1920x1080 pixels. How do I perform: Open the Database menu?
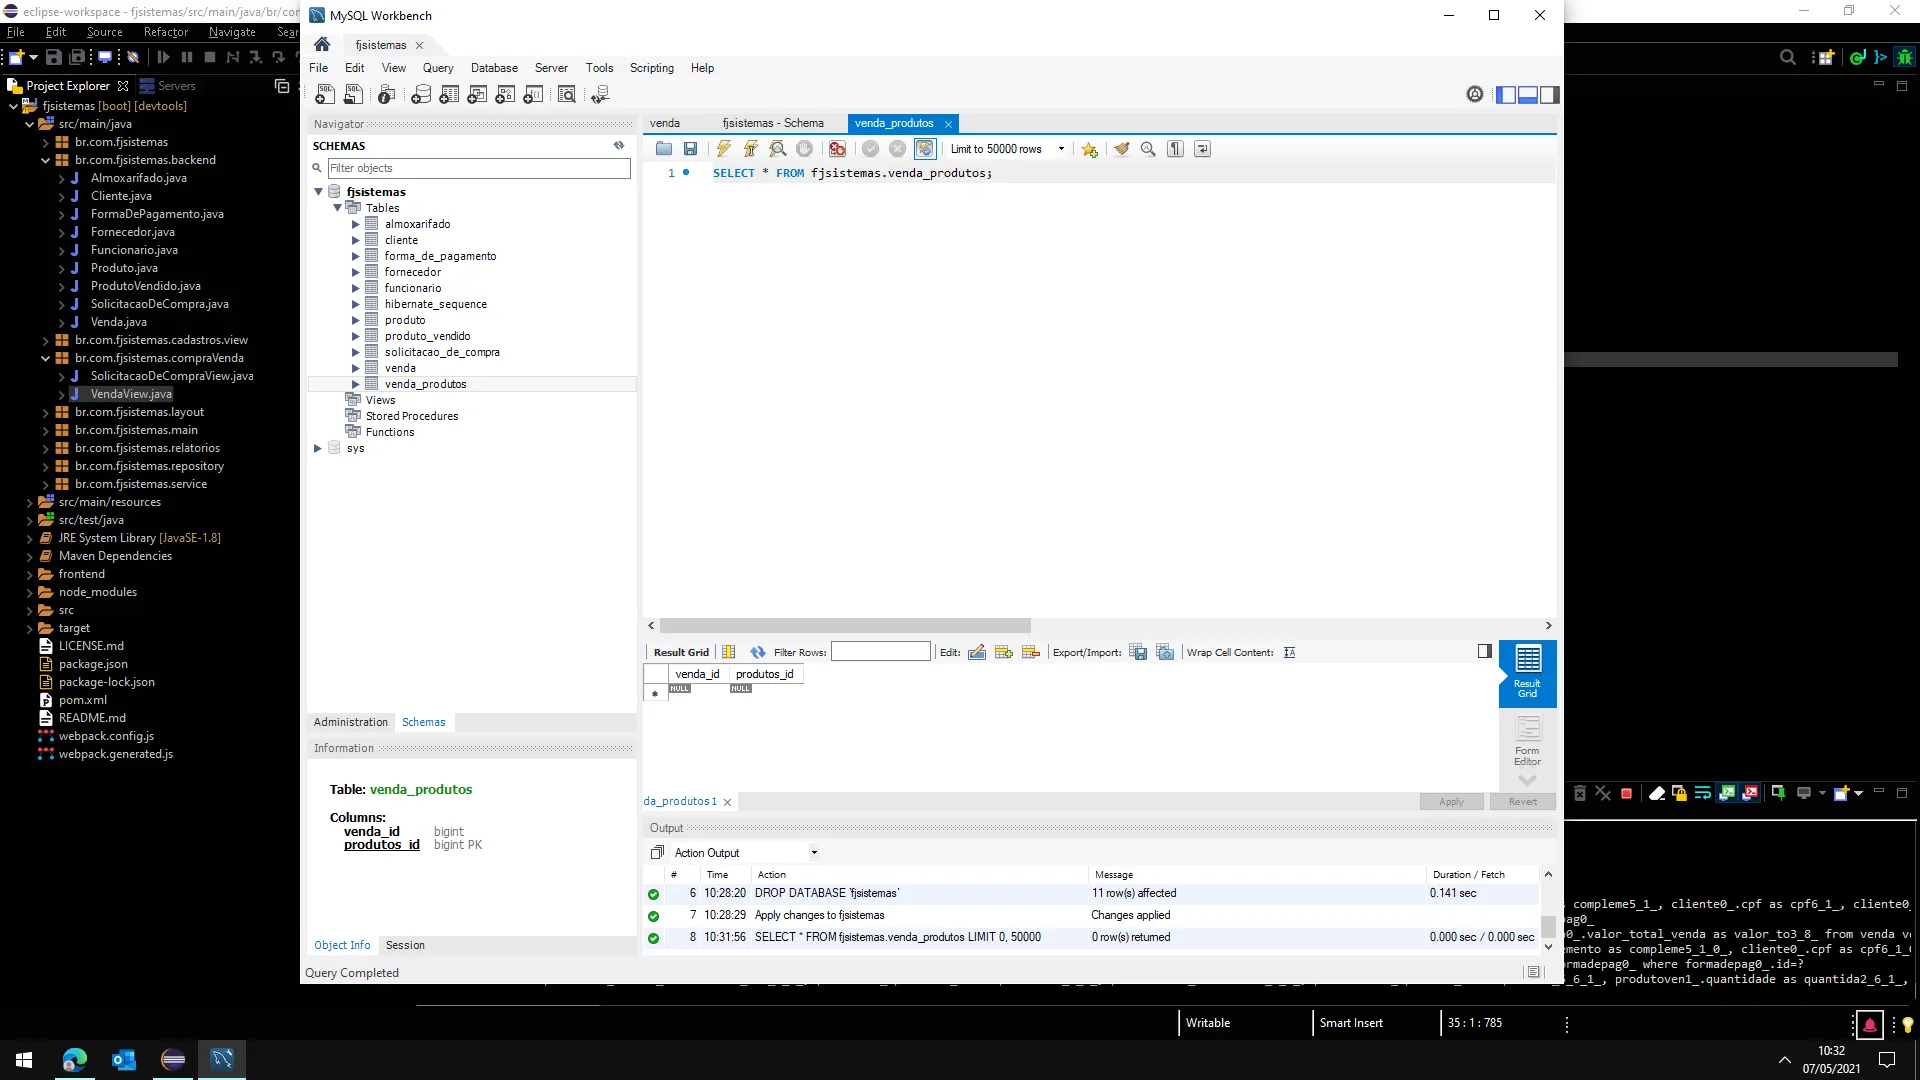coord(494,68)
